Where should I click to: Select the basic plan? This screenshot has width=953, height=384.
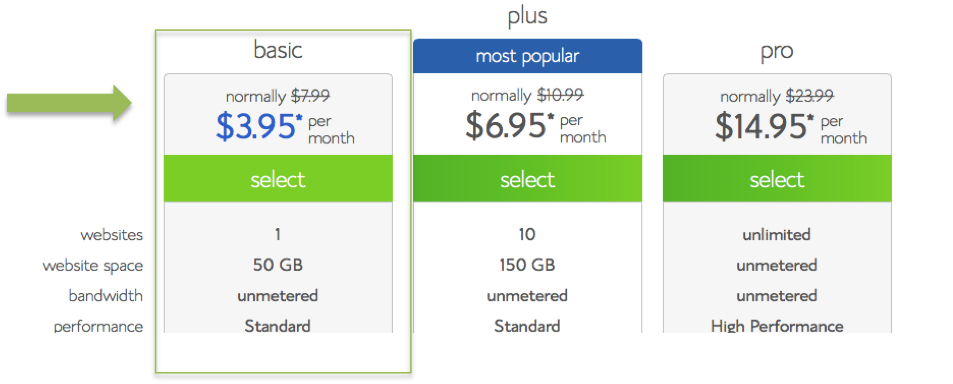point(278,179)
